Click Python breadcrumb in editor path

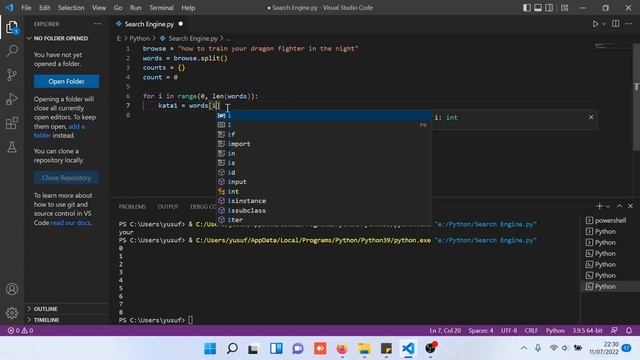click(140, 38)
